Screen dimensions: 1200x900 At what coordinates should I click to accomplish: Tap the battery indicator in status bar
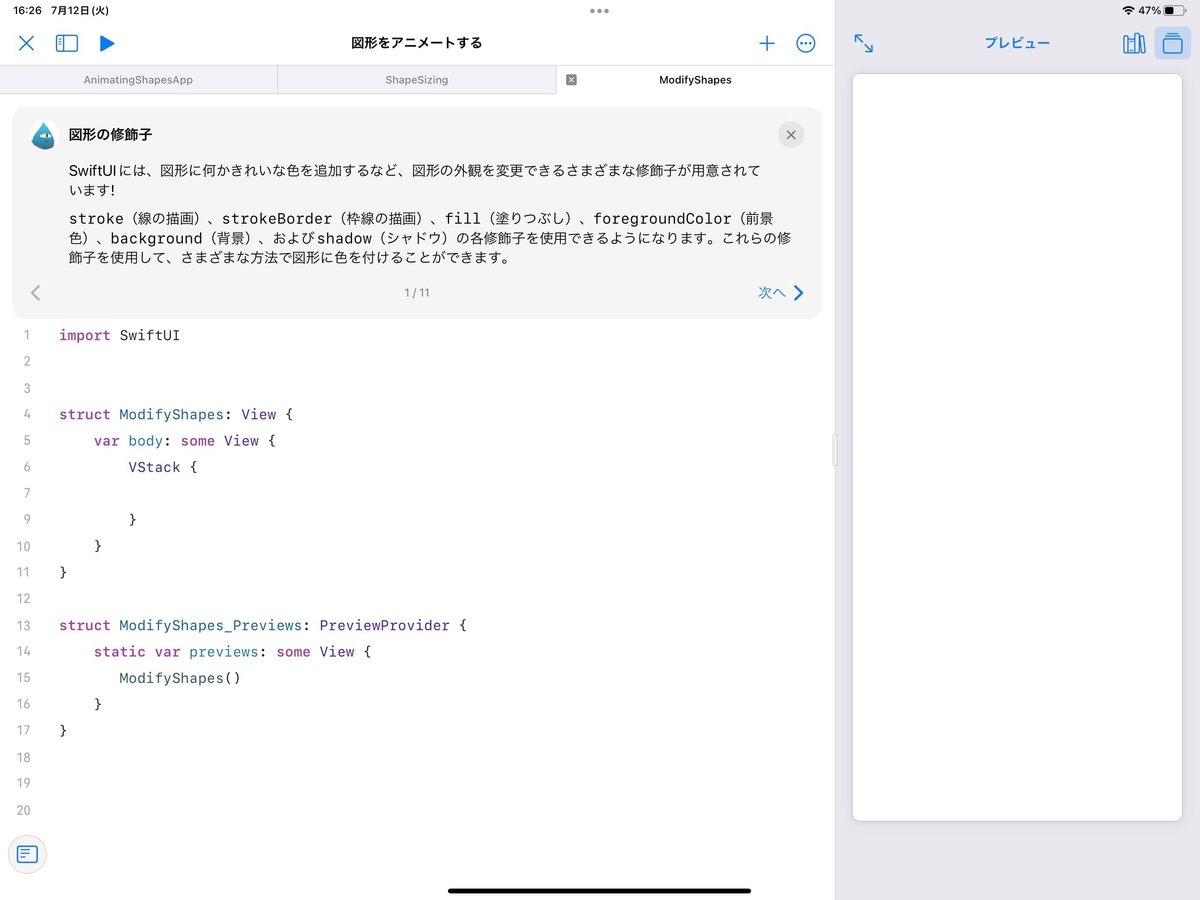coord(1174,10)
